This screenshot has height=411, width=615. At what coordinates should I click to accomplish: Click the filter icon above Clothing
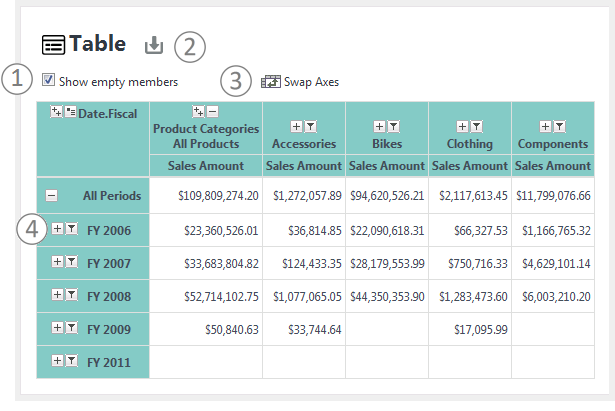pos(477,126)
